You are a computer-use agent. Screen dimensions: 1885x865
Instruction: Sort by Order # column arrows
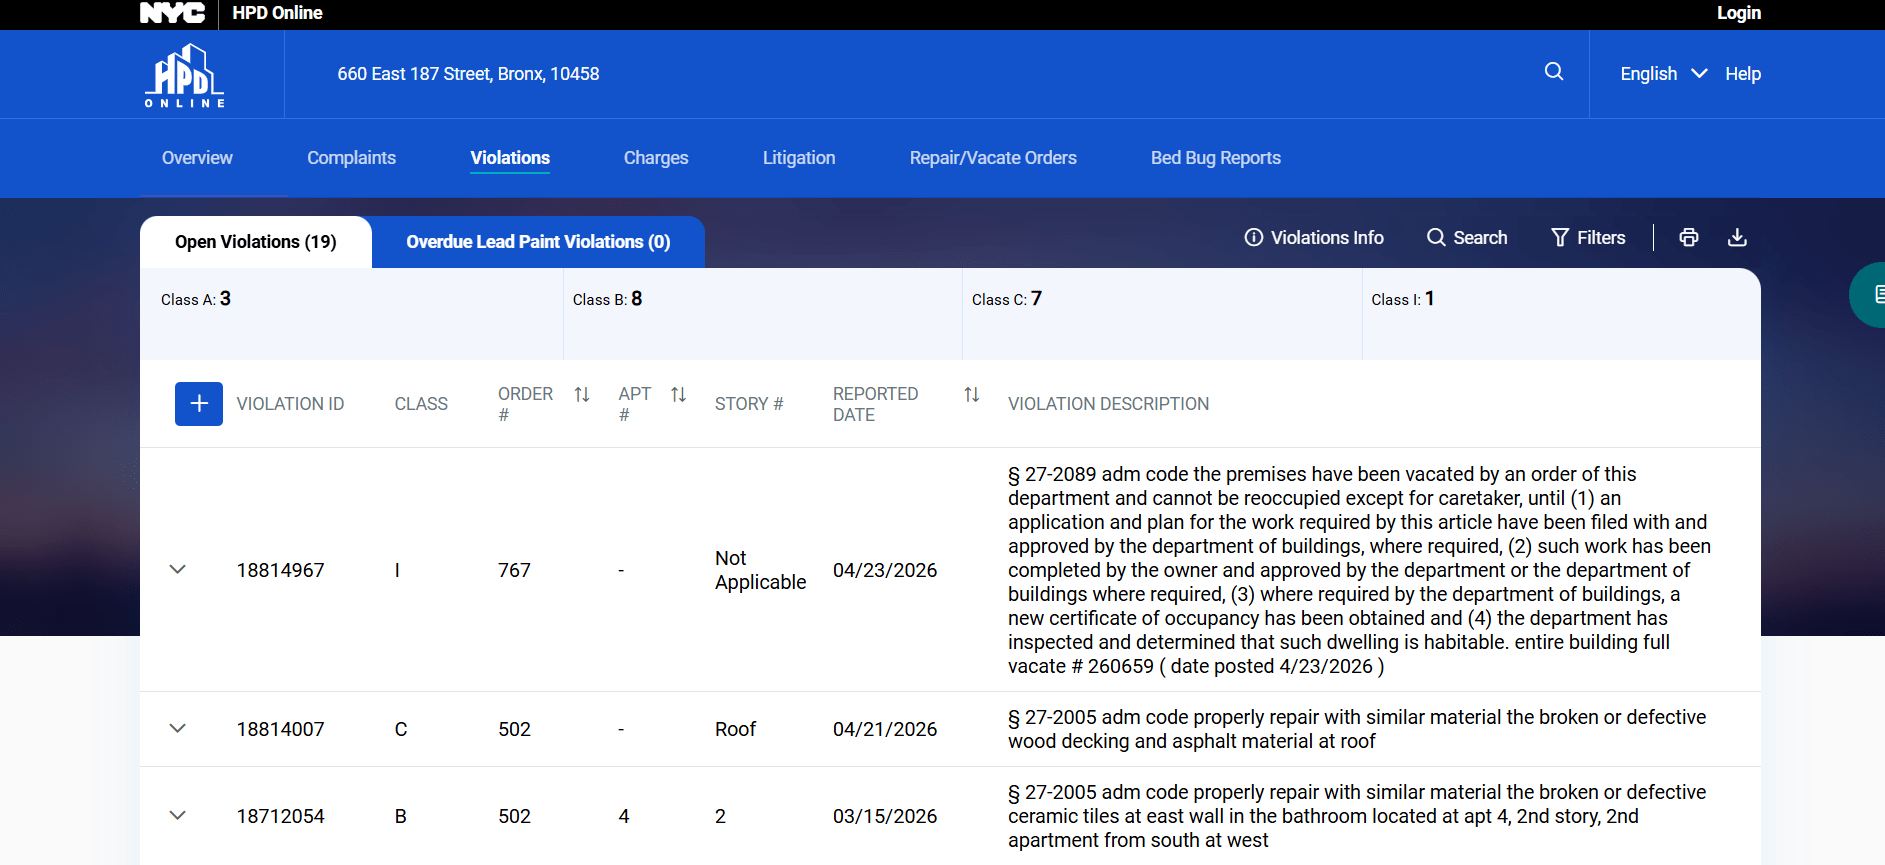[x=582, y=395]
